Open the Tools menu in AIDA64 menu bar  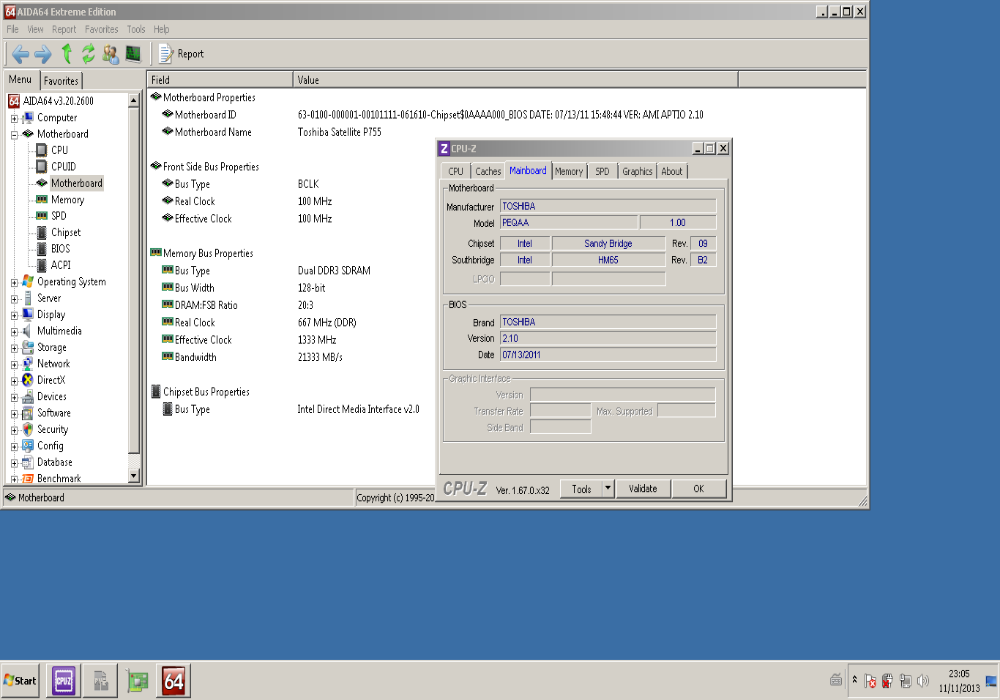coord(136,29)
